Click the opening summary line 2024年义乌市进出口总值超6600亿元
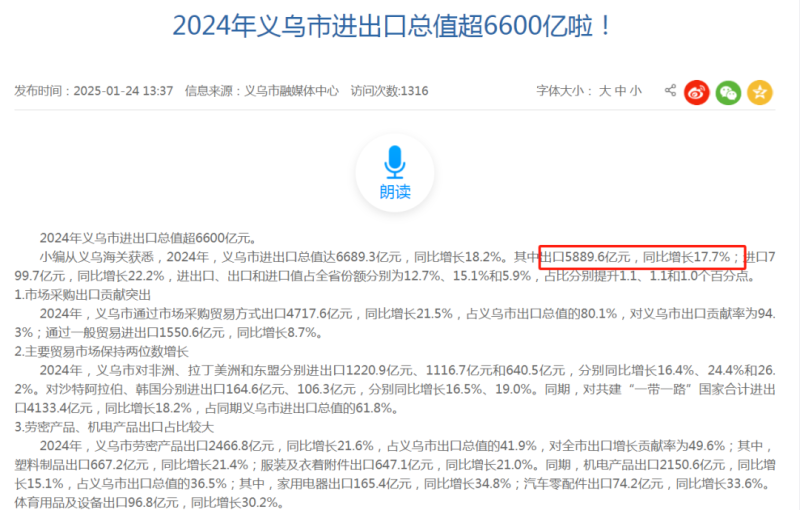This screenshot has width=800, height=510. [148, 238]
